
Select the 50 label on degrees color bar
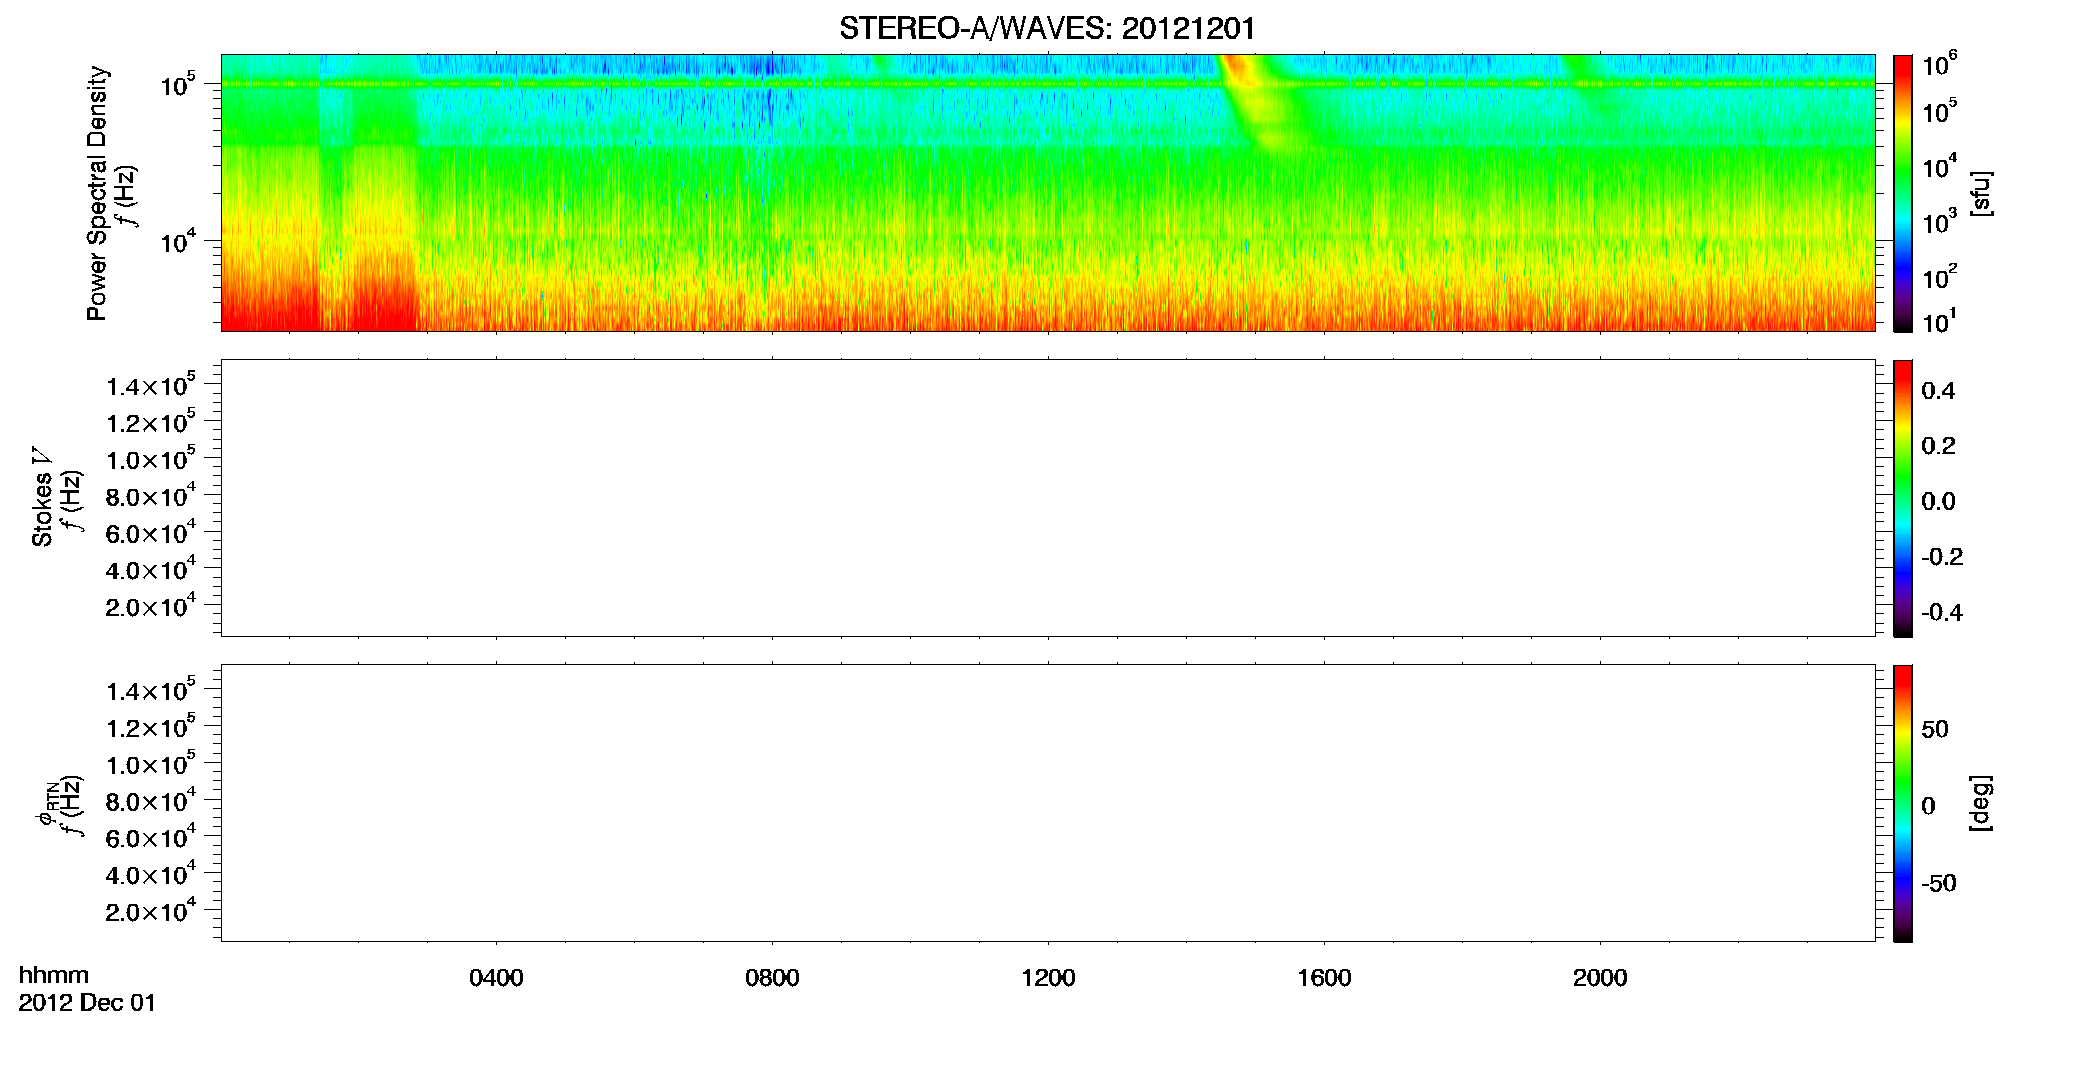1935,729
